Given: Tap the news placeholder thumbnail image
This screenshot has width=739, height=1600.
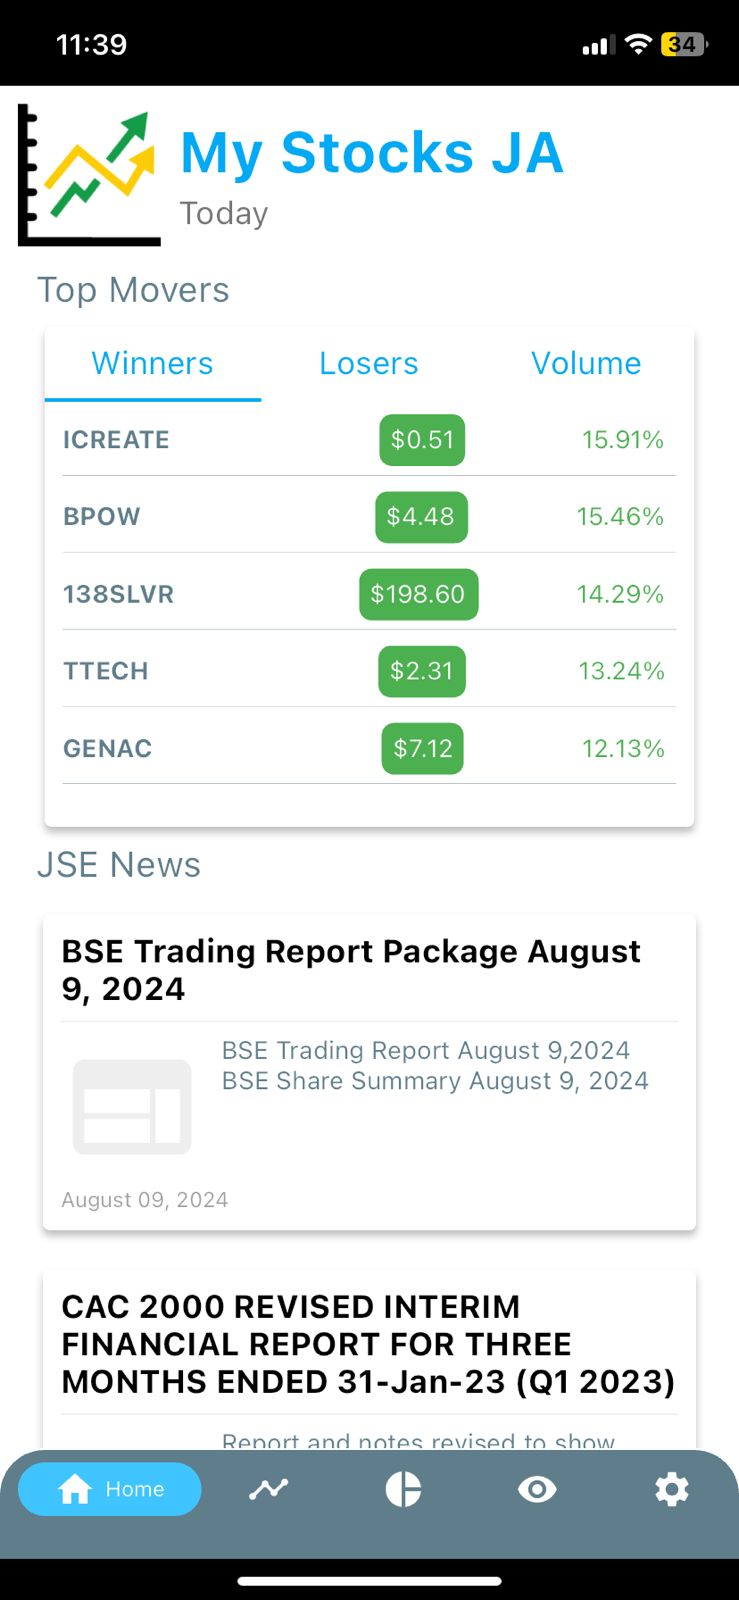Looking at the screenshot, I should [x=132, y=1107].
